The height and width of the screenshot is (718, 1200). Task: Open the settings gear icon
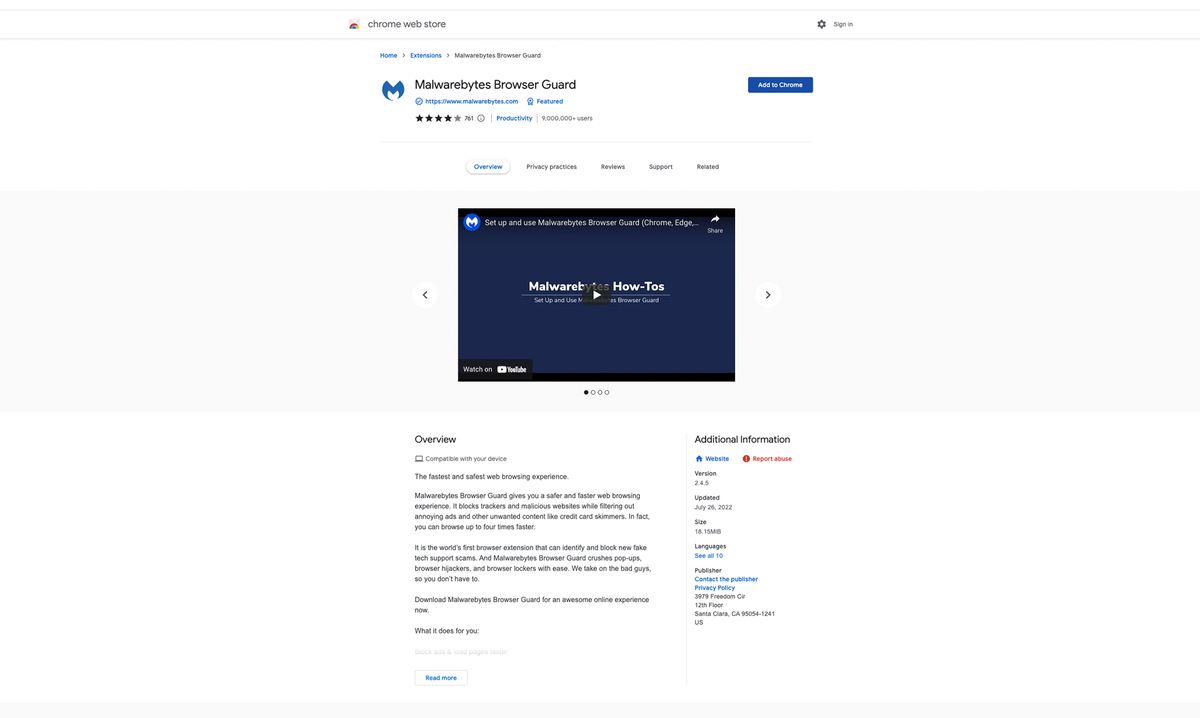pos(822,24)
